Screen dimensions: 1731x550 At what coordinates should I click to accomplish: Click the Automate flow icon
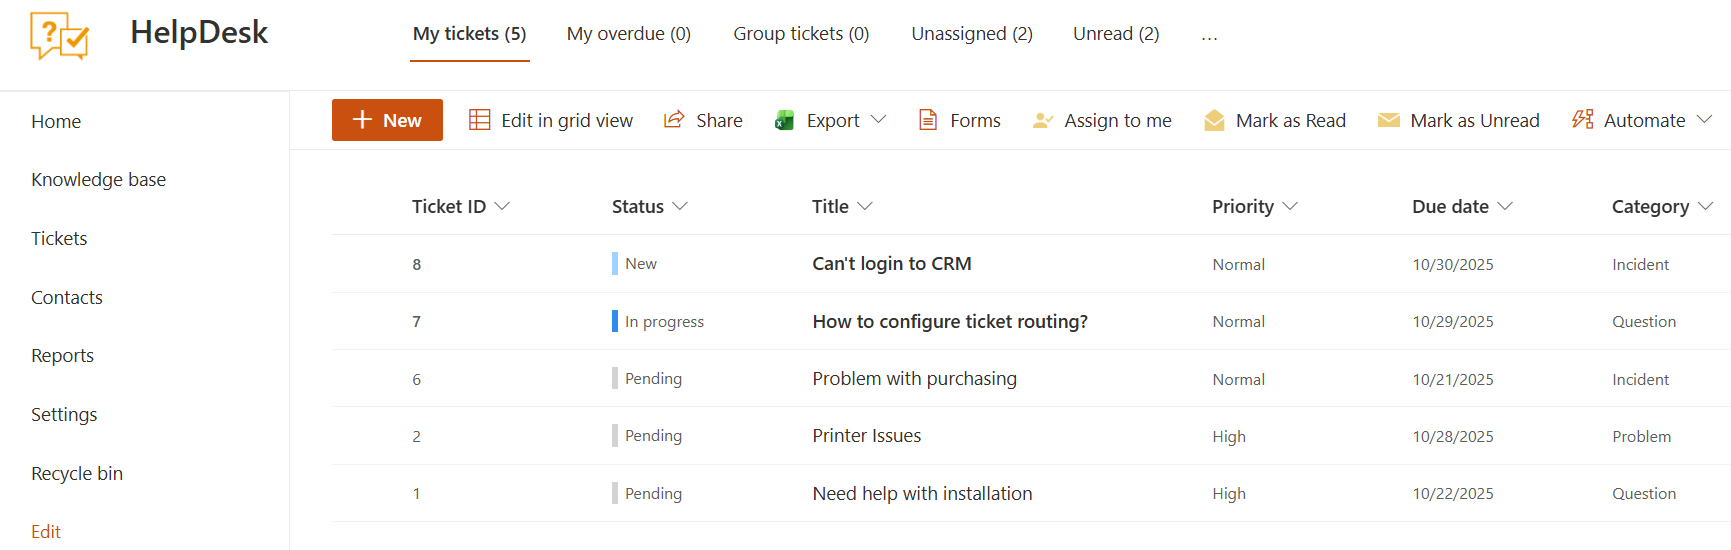tap(1582, 120)
